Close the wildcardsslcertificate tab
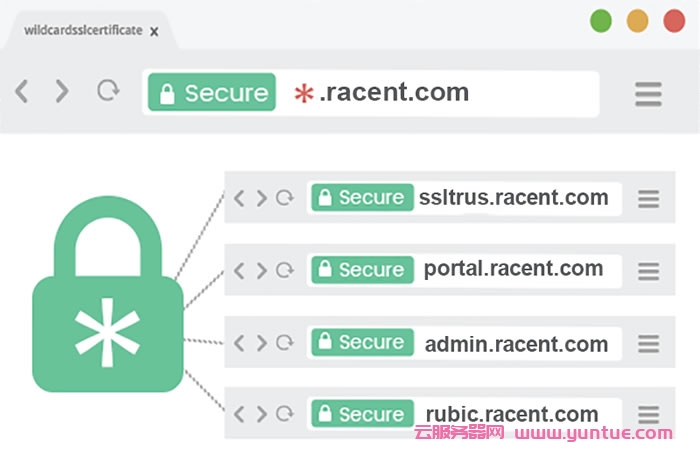This screenshot has width=700, height=469. (154, 32)
